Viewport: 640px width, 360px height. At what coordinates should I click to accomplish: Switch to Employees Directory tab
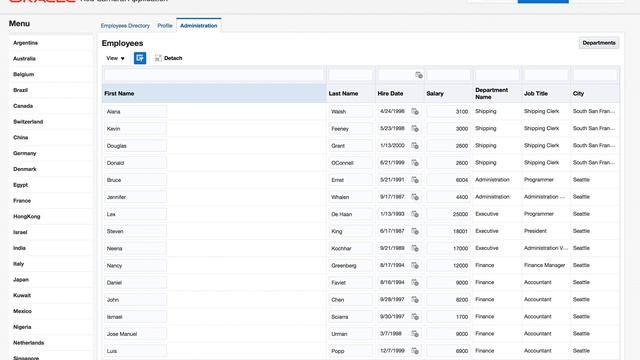pyautogui.click(x=125, y=26)
